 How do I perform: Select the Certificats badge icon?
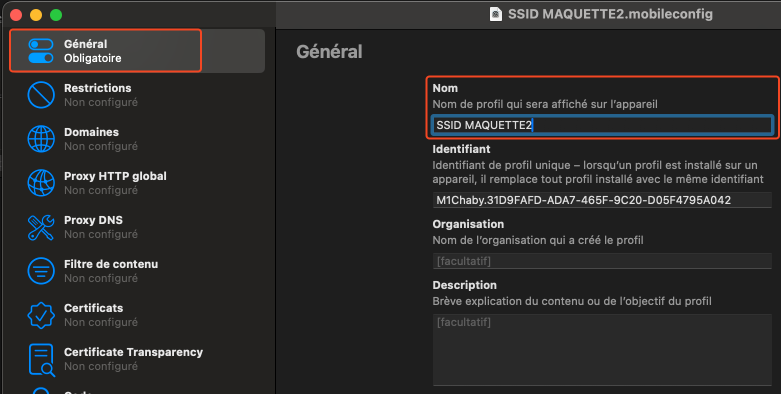pos(41,315)
